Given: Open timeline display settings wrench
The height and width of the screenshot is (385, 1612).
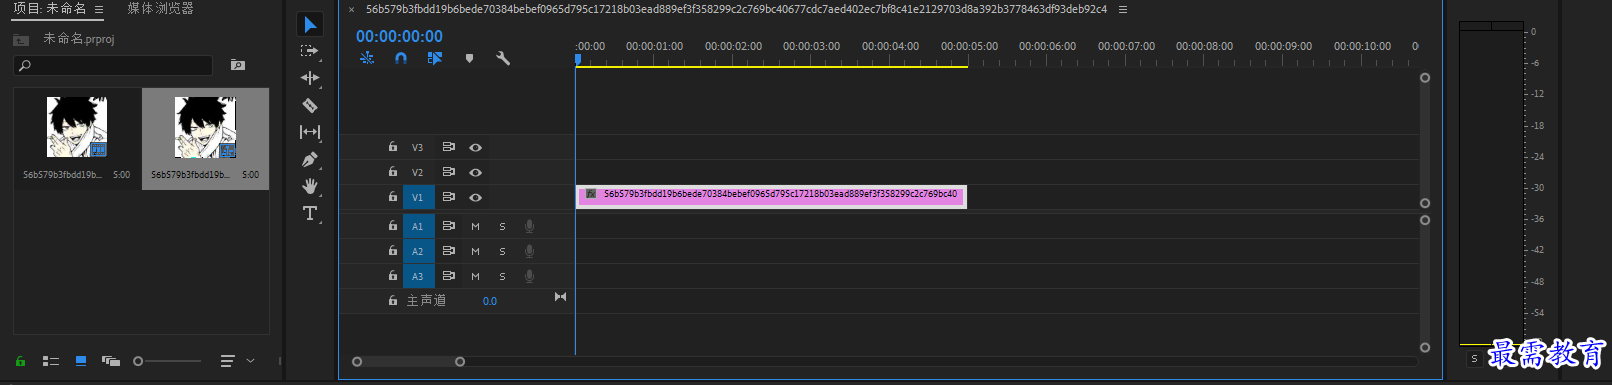Looking at the screenshot, I should pyautogui.click(x=503, y=58).
